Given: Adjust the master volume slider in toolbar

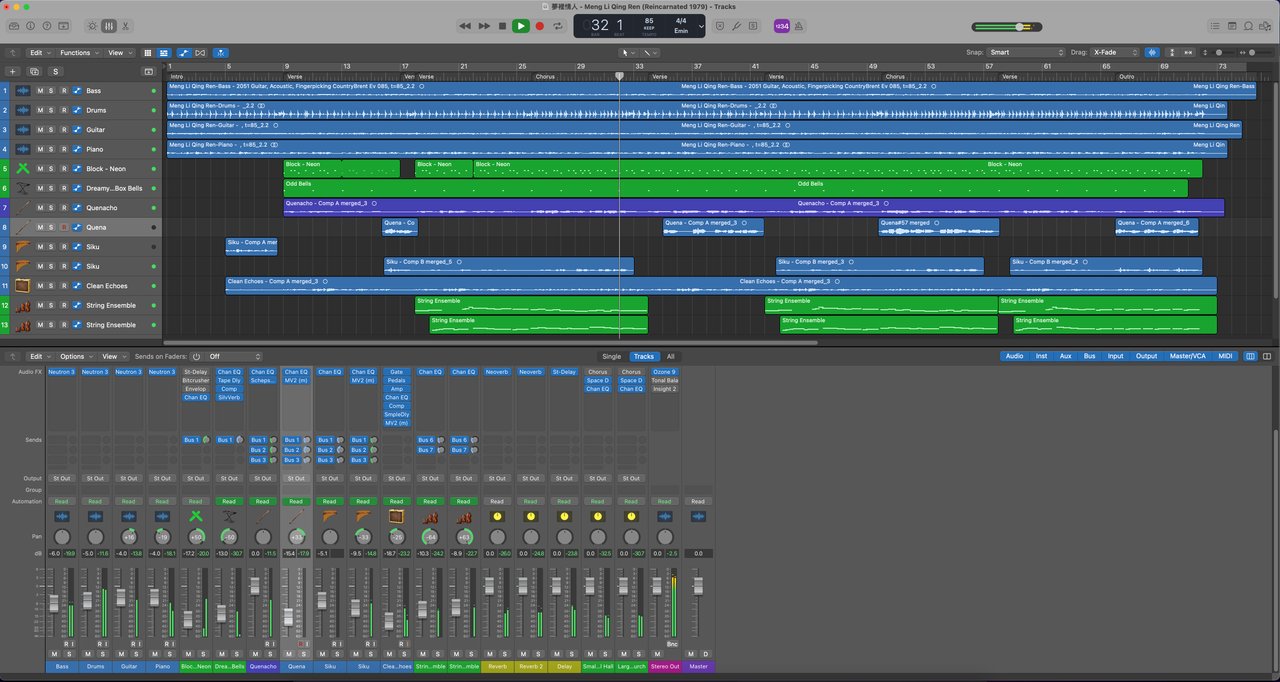Looking at the screenshot, I should [x=1006, y=26].
